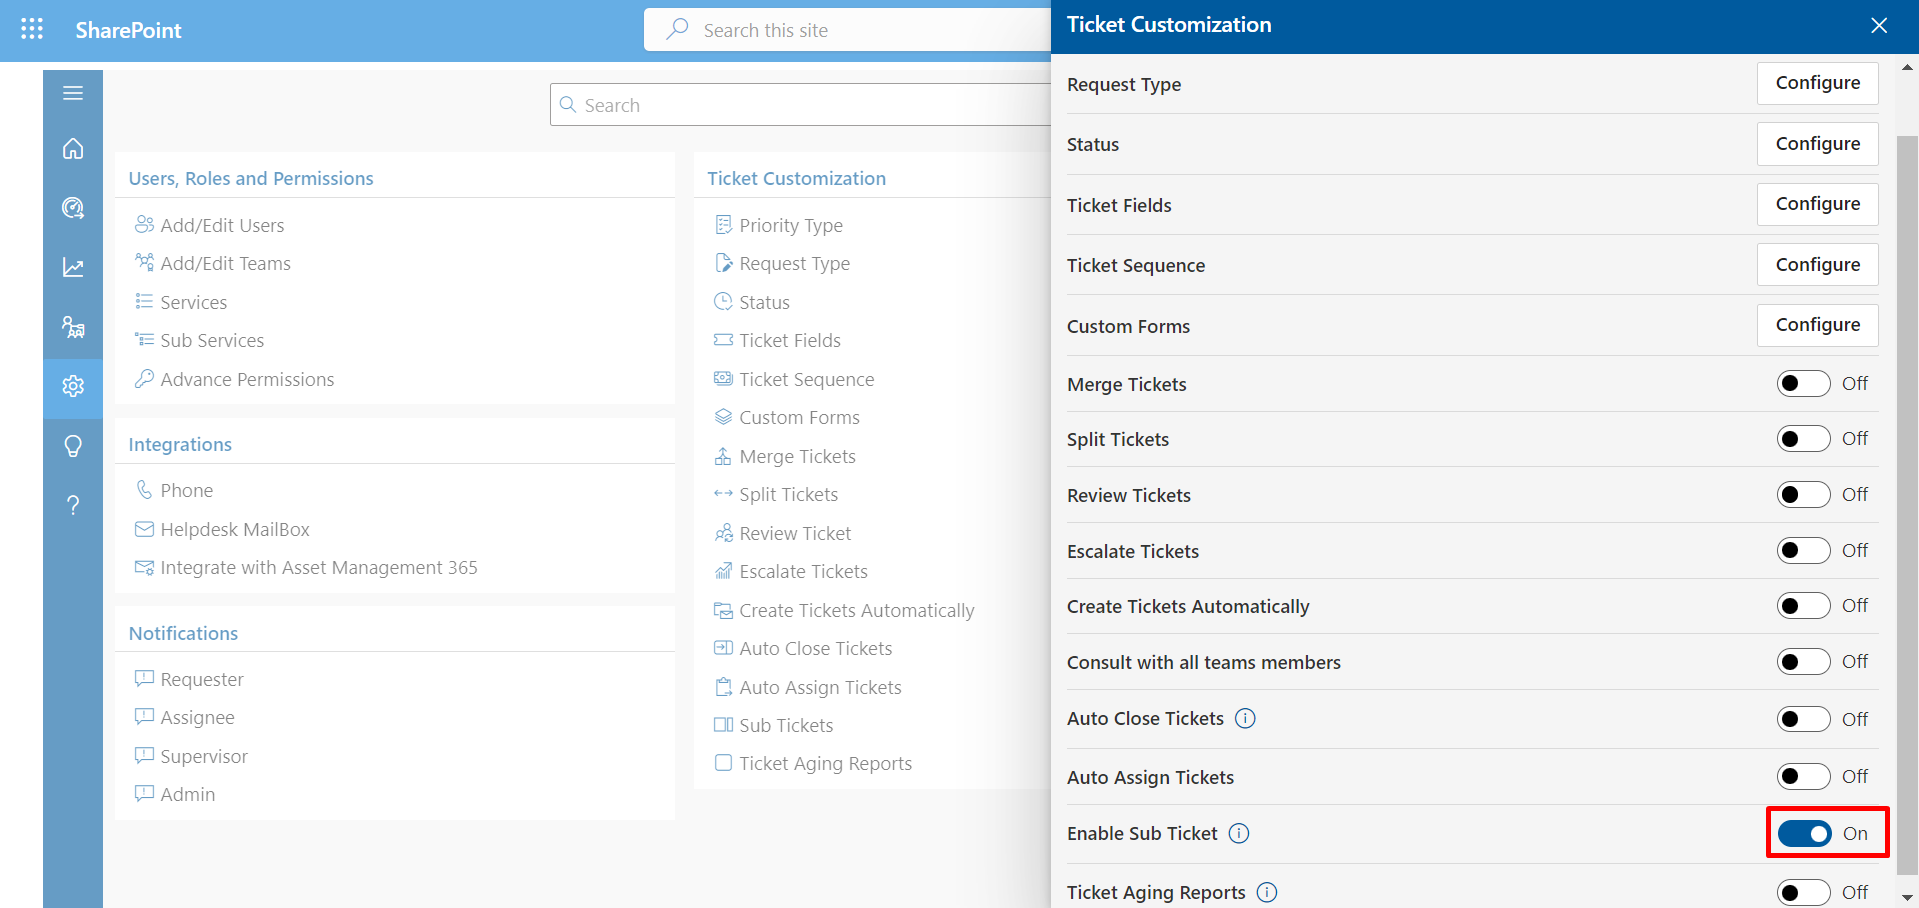Open Auto Assign Tickets link in list
This screenshot has width=1919, height=908.
pyautogui.click(x=820, y=688)
